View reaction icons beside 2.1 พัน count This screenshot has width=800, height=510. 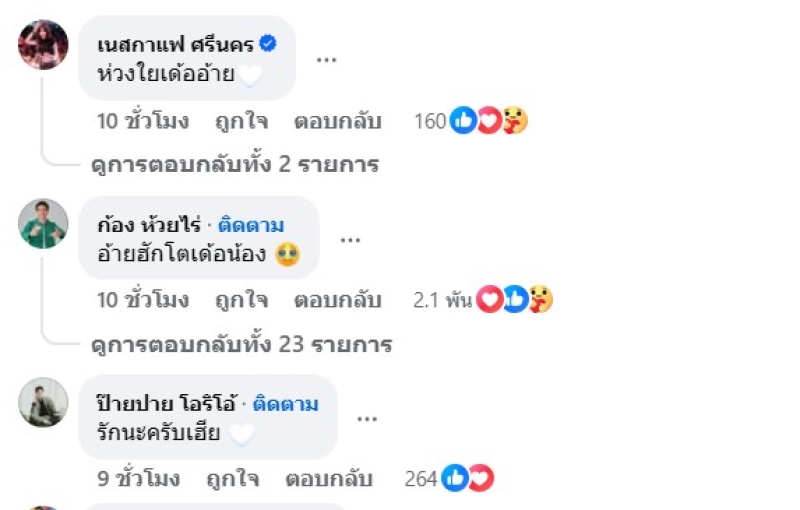(514, 299)
